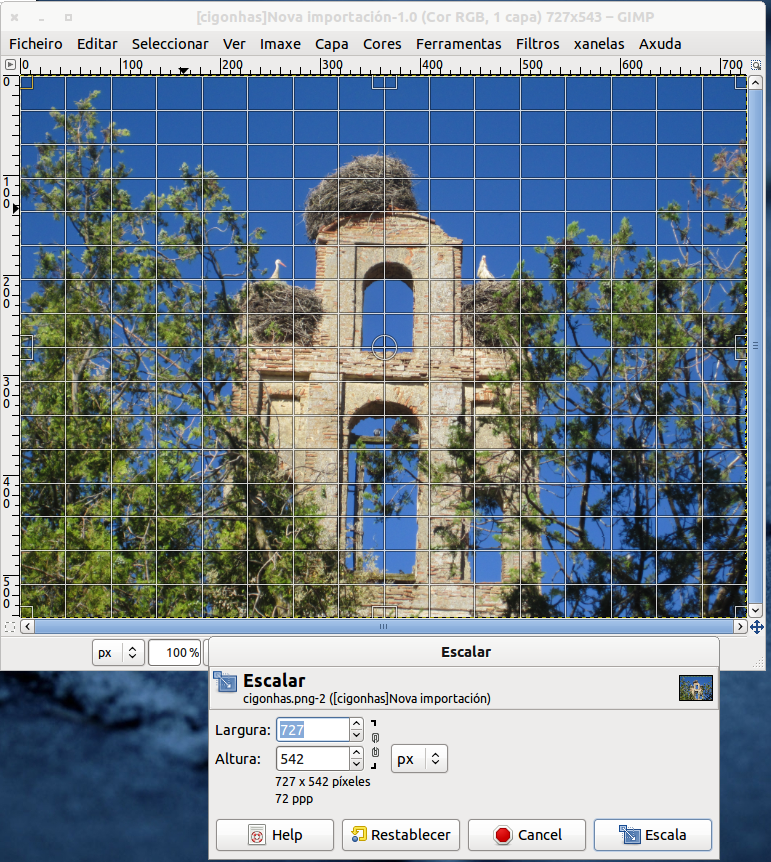Open the image menu arrow at ruler corner
Screen dimensions: 771x862
point(10,65)
